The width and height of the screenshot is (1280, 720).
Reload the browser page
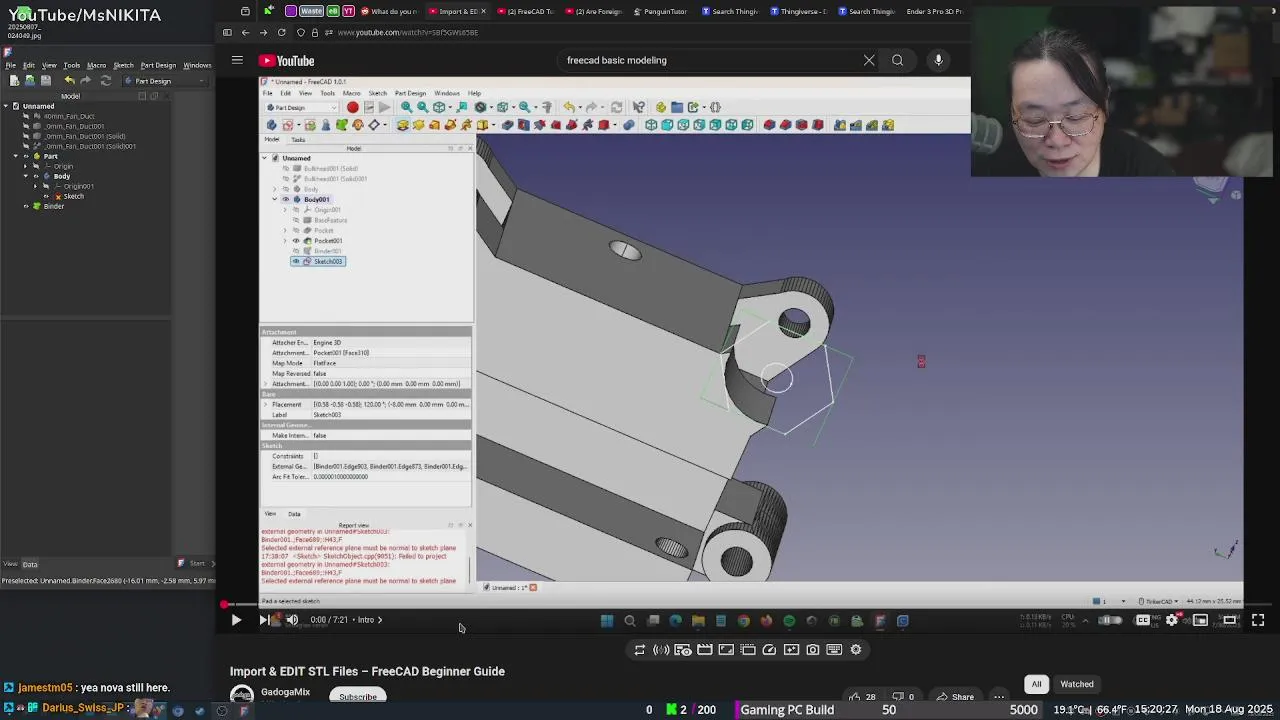tap(281, 32)
